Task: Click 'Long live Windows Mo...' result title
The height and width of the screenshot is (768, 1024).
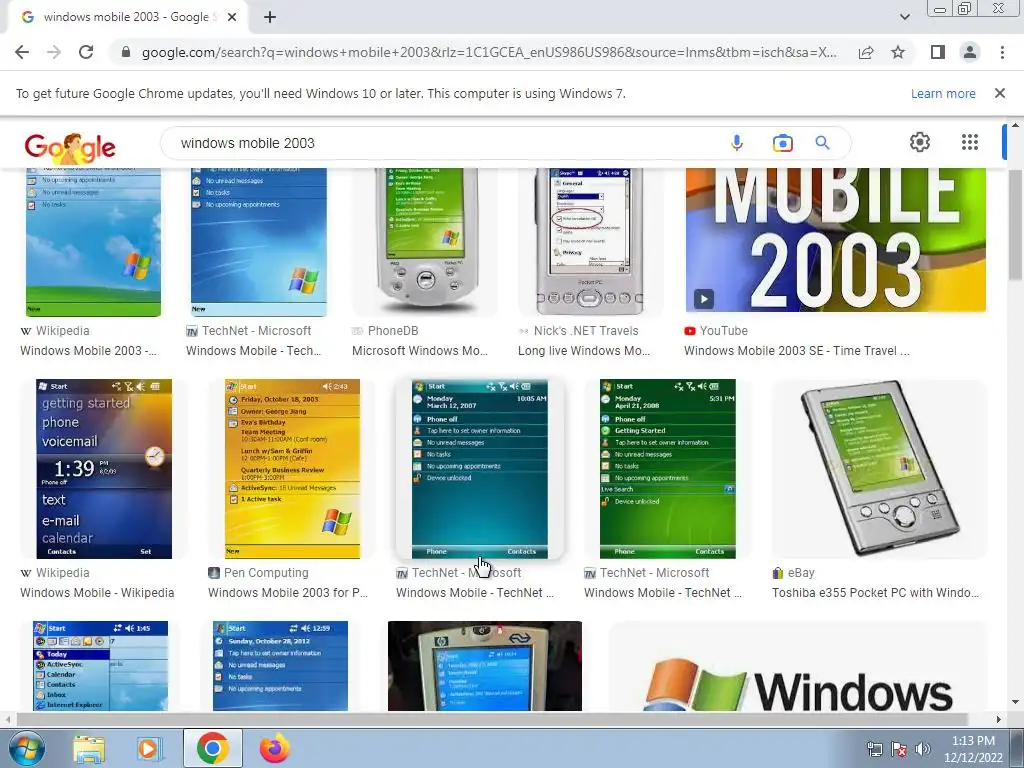Action: click(584, 351)
